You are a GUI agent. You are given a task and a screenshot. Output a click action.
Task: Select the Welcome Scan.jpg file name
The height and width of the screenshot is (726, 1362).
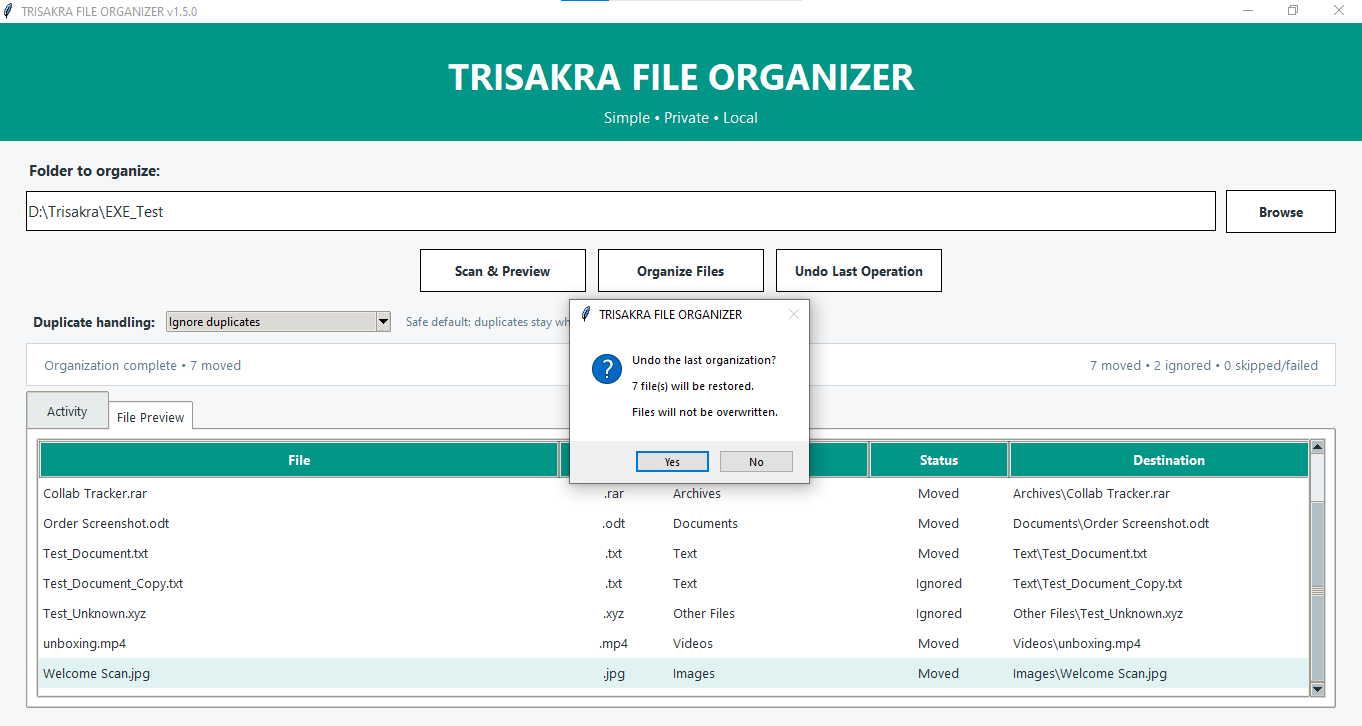tap(96, 673)
